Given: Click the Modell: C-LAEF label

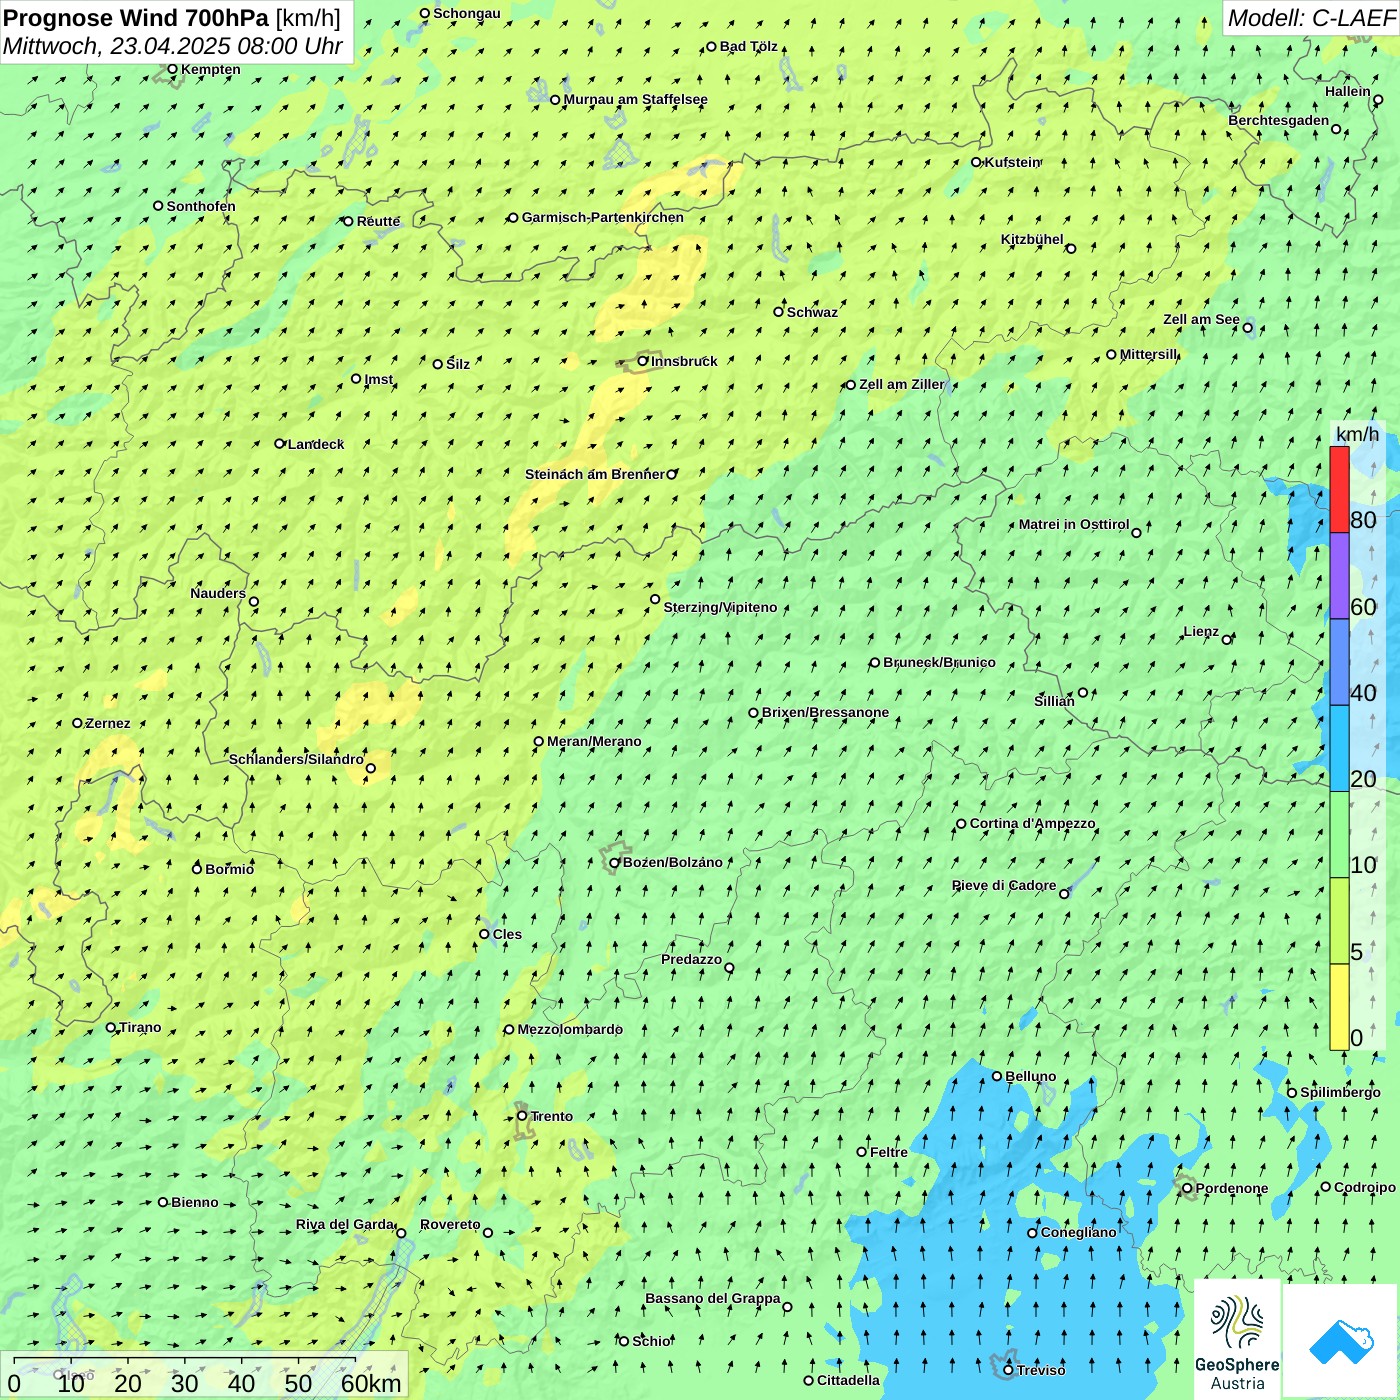Looking at the screenshot, I should pos(1311,18).
